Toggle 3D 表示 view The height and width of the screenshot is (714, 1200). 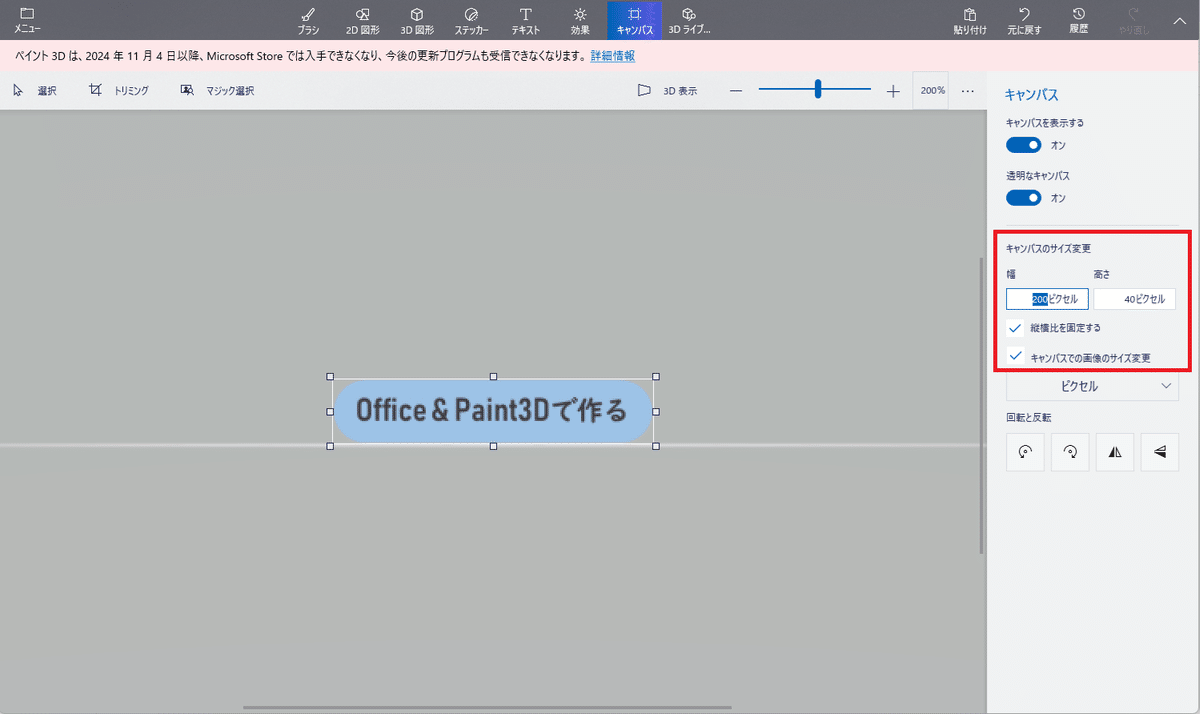(668, 91)
